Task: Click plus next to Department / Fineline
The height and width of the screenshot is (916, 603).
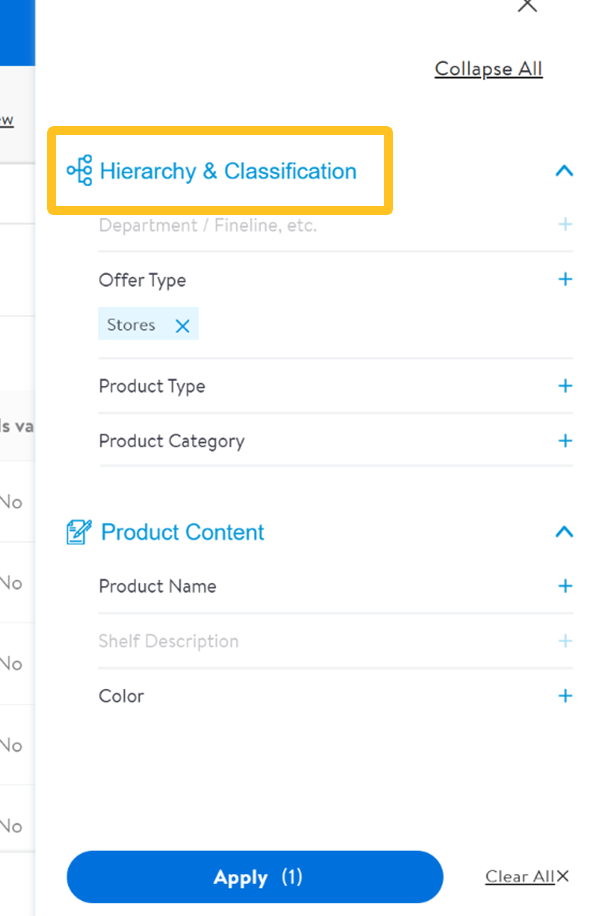Action: tap(565, 225)
